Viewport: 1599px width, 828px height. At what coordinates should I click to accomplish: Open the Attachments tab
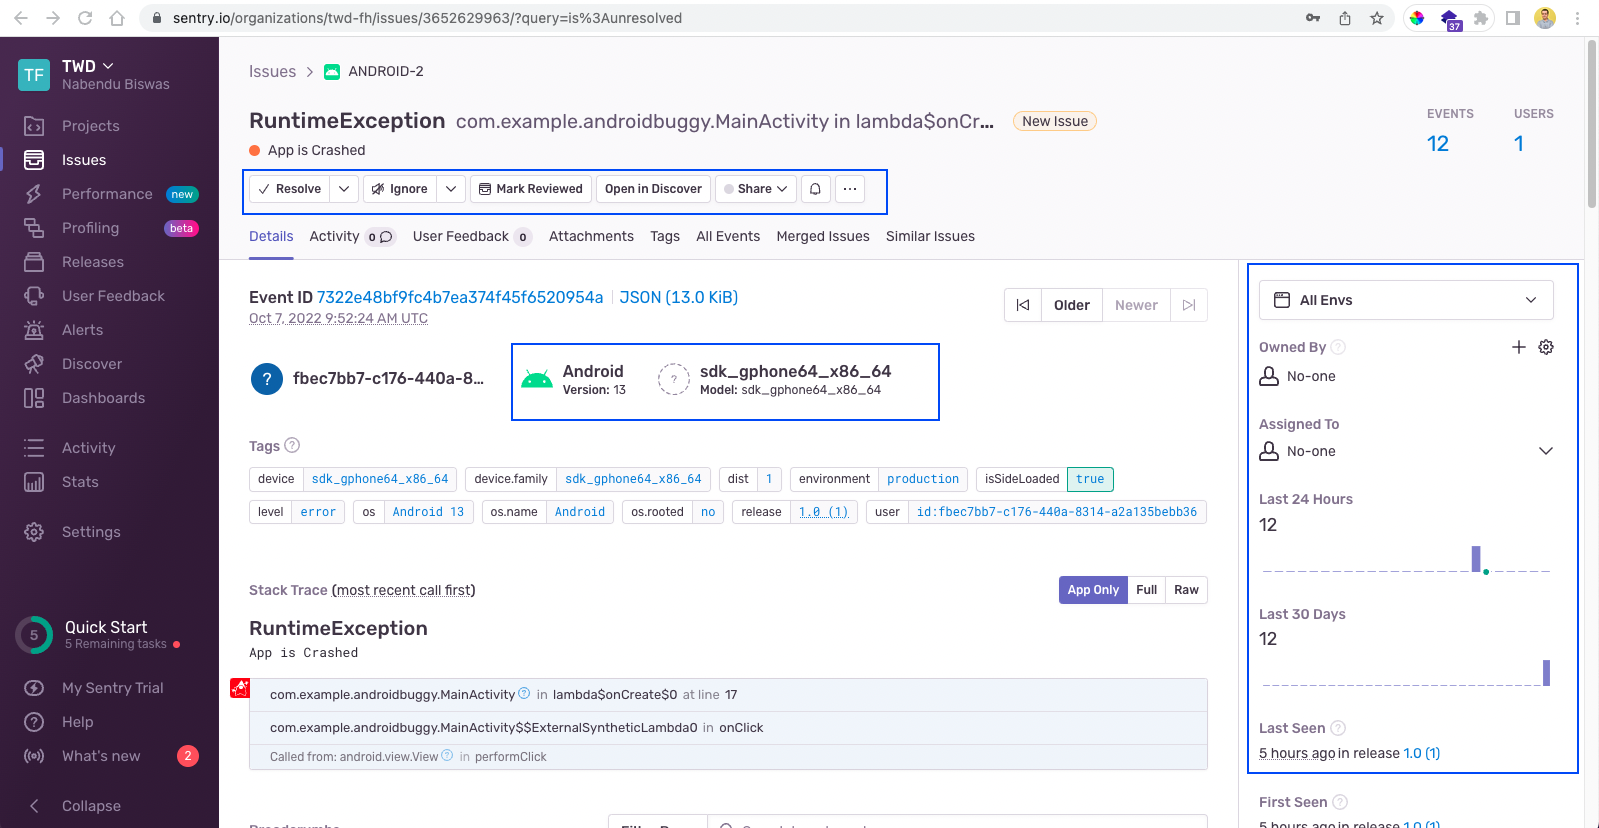pyautogui.click(x=591, y=236)
